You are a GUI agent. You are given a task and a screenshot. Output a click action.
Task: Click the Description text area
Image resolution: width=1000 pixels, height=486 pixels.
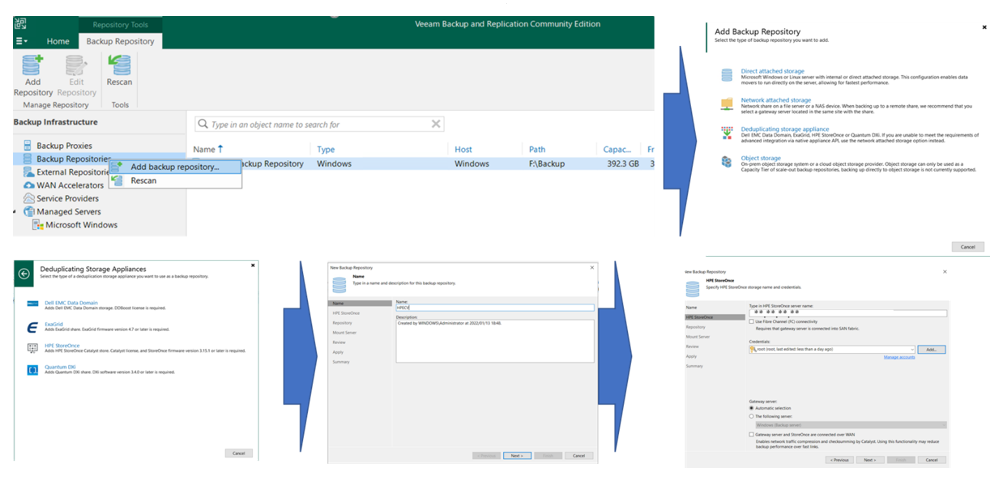[495, 341]
